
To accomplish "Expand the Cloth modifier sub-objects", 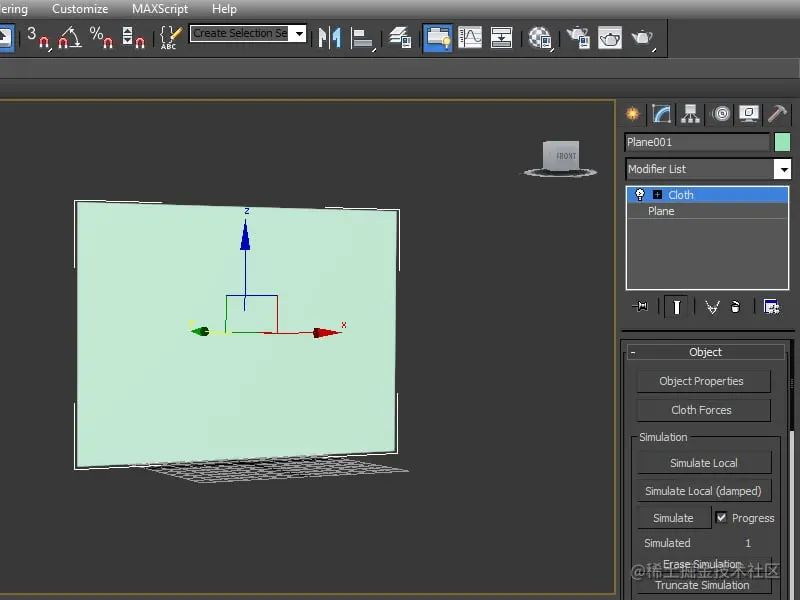I will click(x=657, y=194).
